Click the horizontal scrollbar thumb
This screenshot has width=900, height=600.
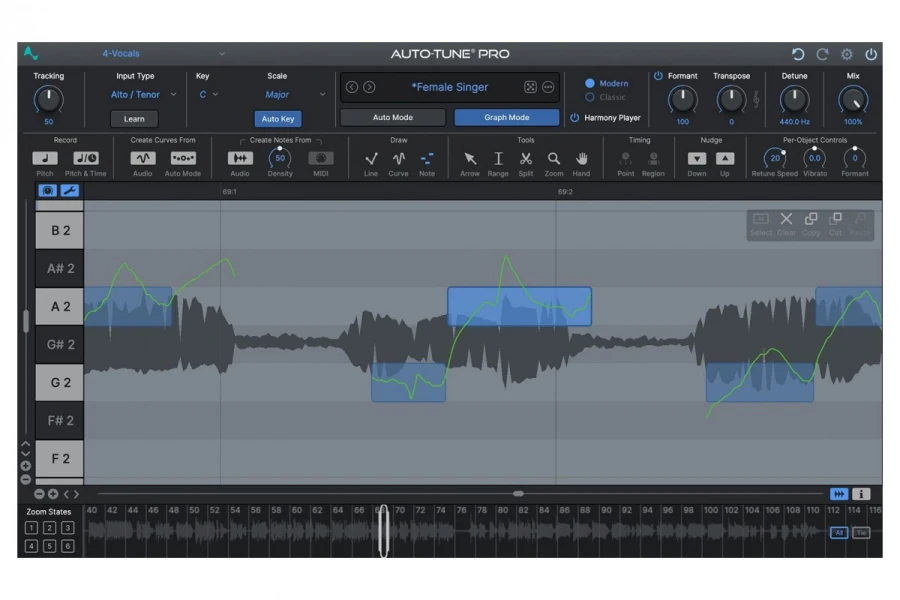pyautogui.click(x=518, y=494)
